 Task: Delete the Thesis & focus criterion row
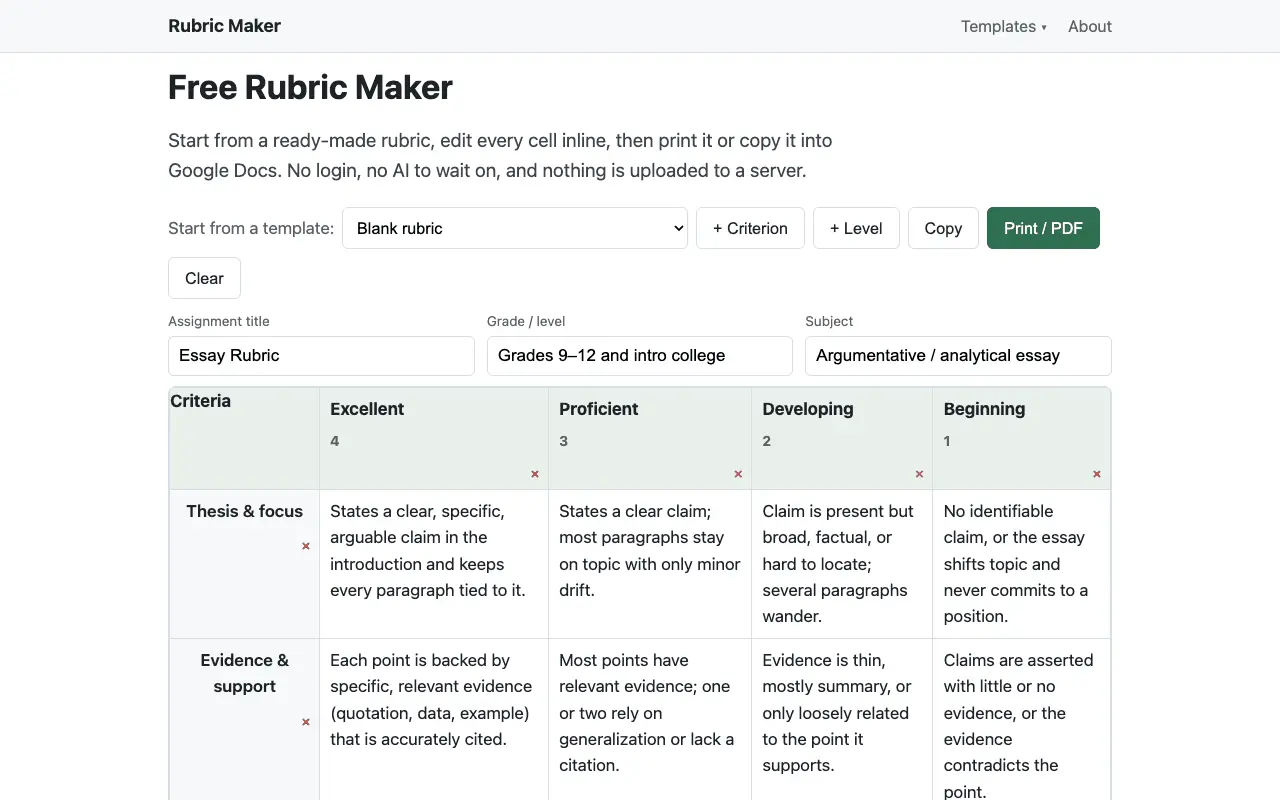pyautogui.click(x=306, y=546)
